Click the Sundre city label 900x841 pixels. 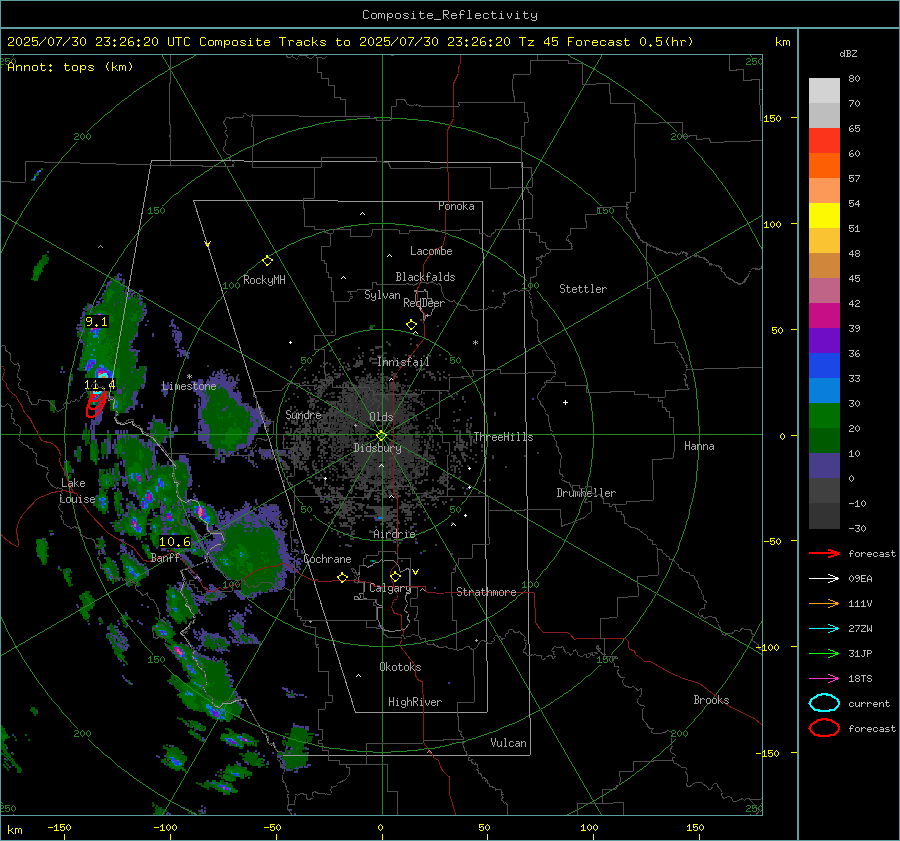303,414
